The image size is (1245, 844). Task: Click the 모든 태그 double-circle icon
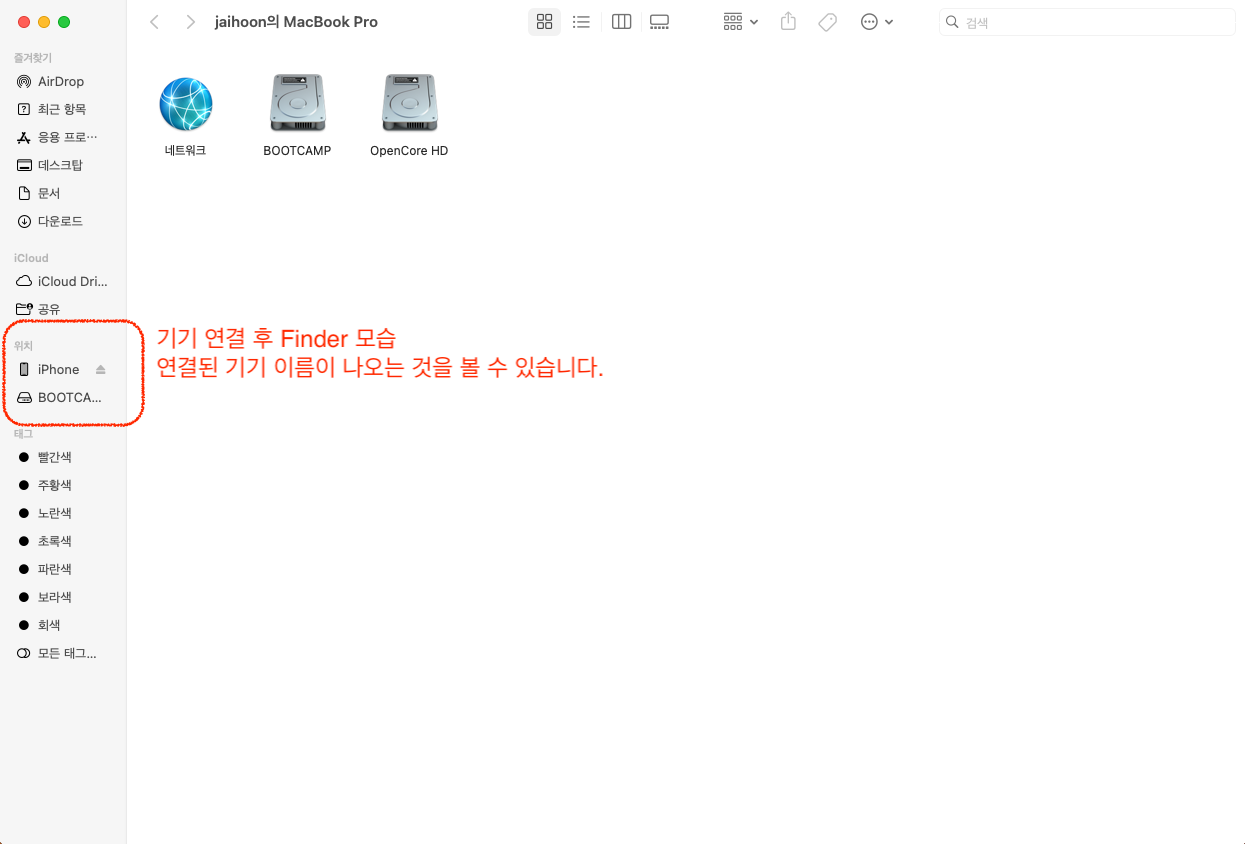coord(25,653)
